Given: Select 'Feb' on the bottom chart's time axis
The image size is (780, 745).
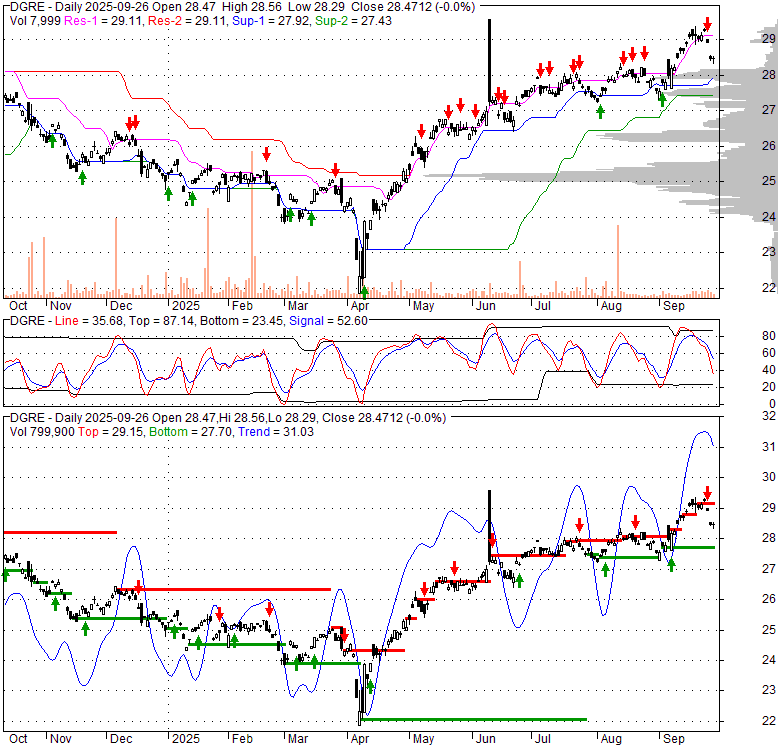Looking at the screenshot, I should pos(242,739).
